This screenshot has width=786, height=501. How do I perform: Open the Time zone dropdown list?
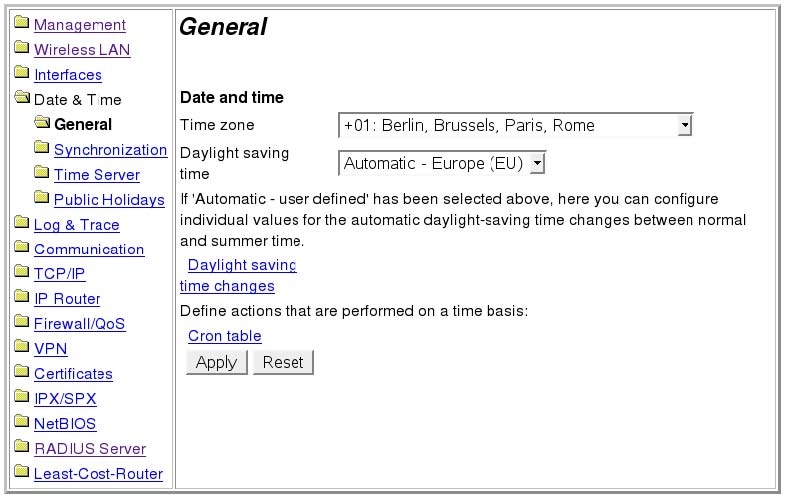[x=516, y=125]
